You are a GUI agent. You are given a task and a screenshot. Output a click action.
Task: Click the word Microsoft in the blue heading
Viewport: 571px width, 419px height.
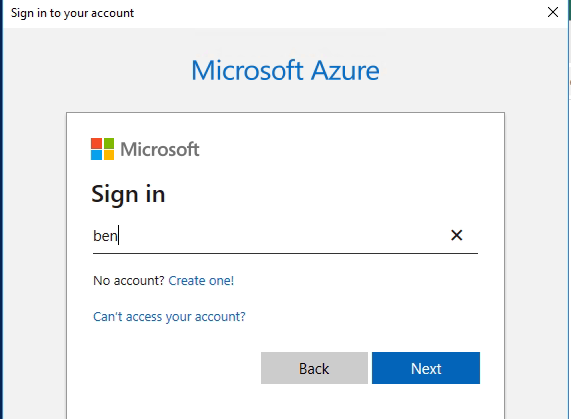click(247, 70)
